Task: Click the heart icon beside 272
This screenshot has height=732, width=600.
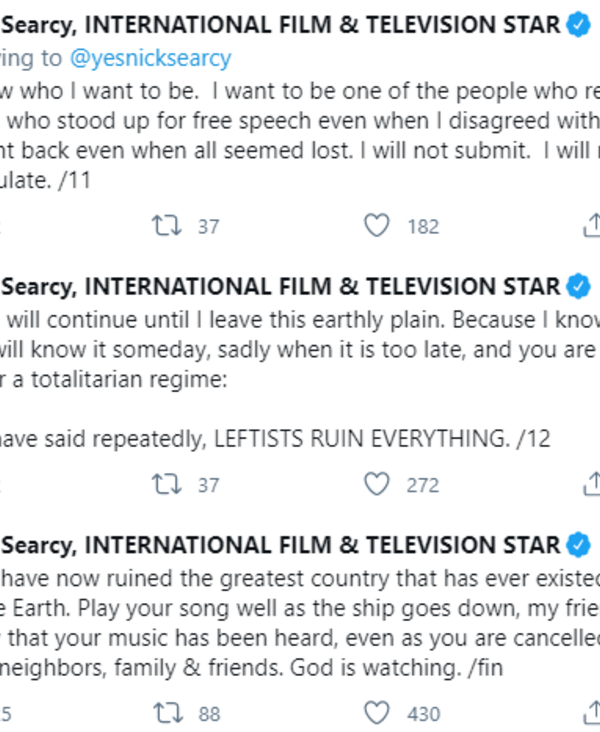Action: pos(377,485)
